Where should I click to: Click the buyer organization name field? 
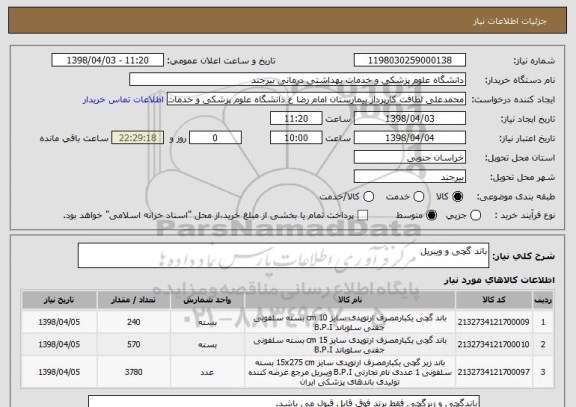[298, 80]
